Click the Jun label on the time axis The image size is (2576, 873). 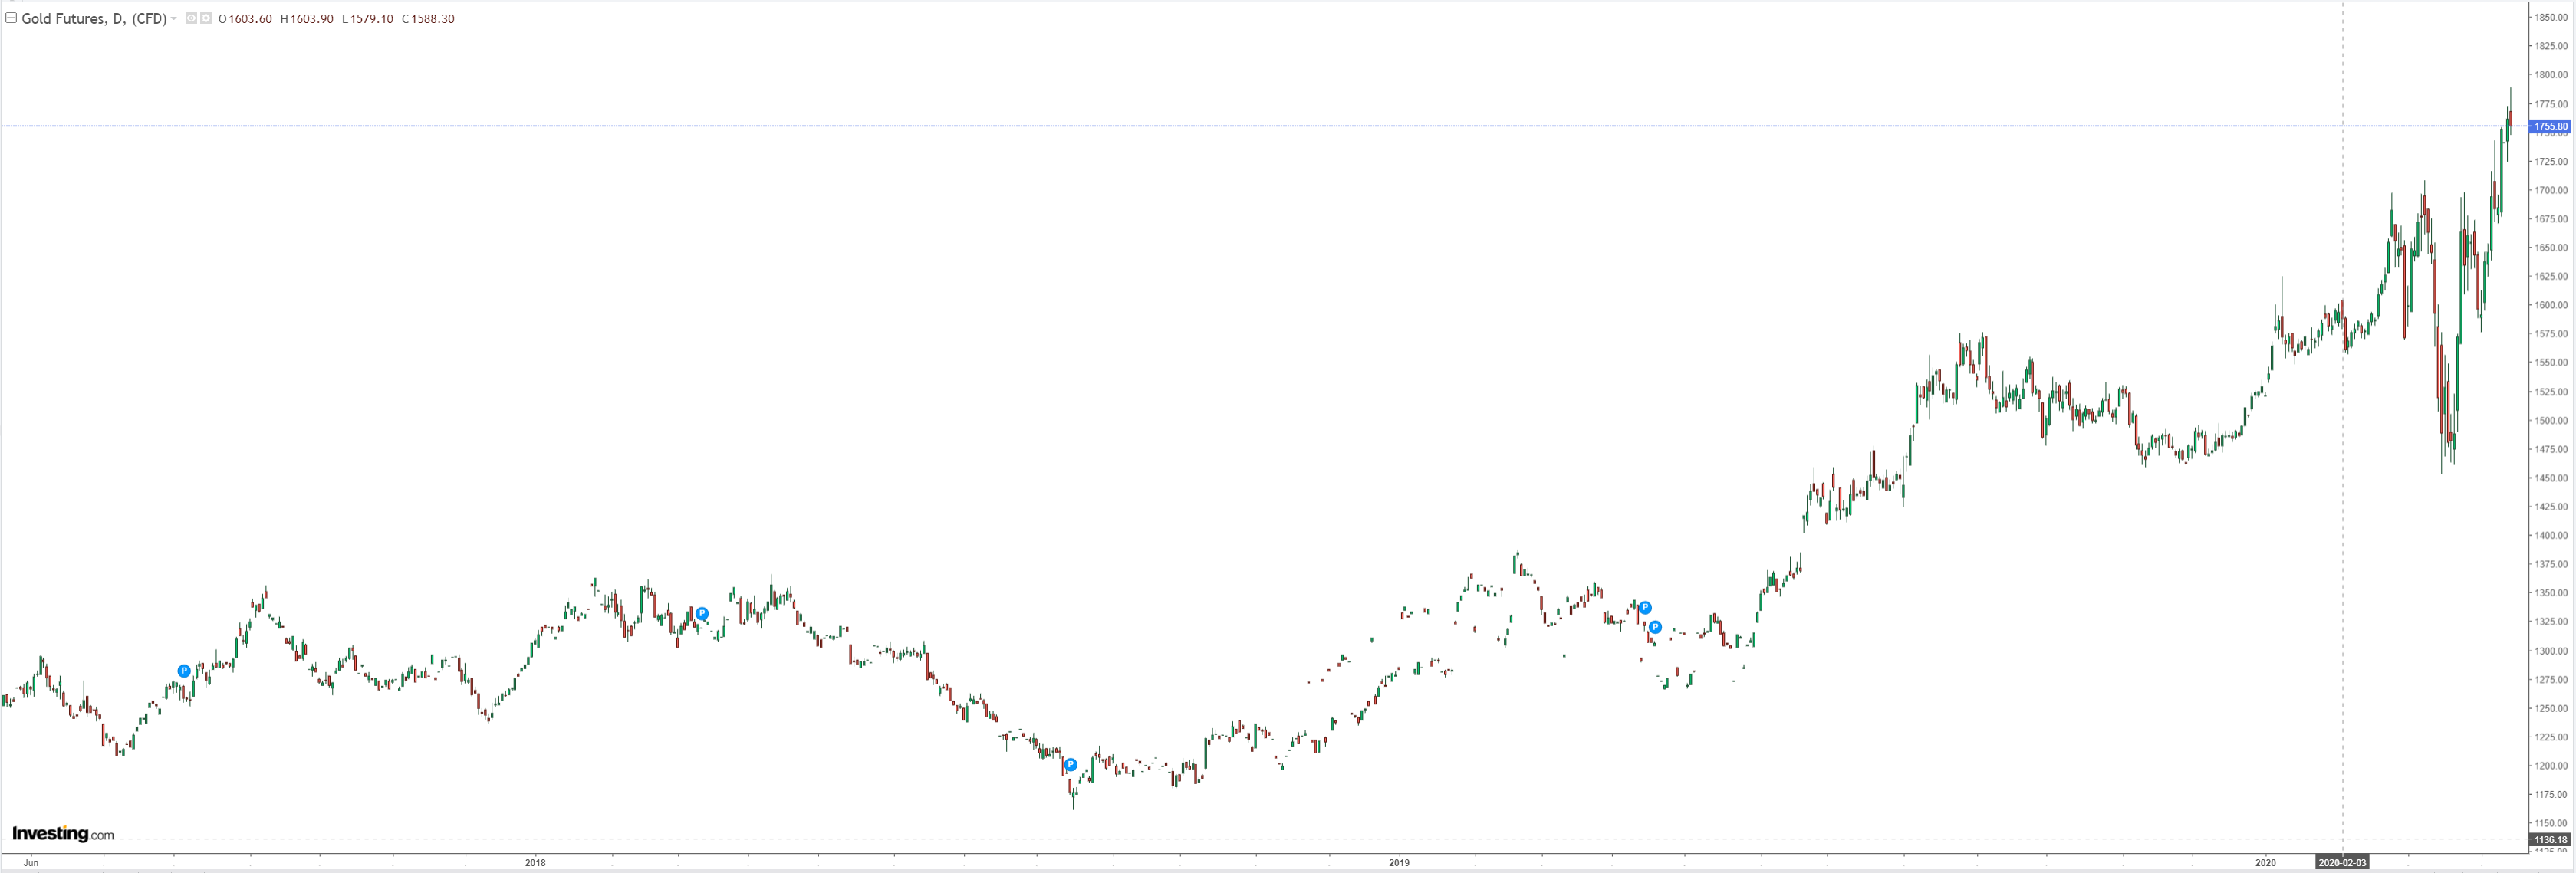pyautogui.click(x=31, y=862)
